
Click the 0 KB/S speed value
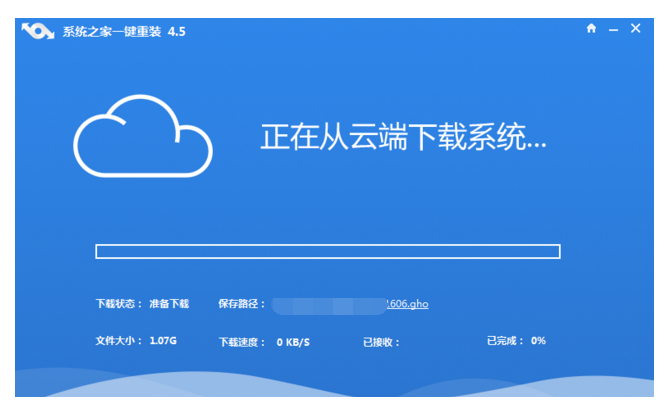pos(293,342)
